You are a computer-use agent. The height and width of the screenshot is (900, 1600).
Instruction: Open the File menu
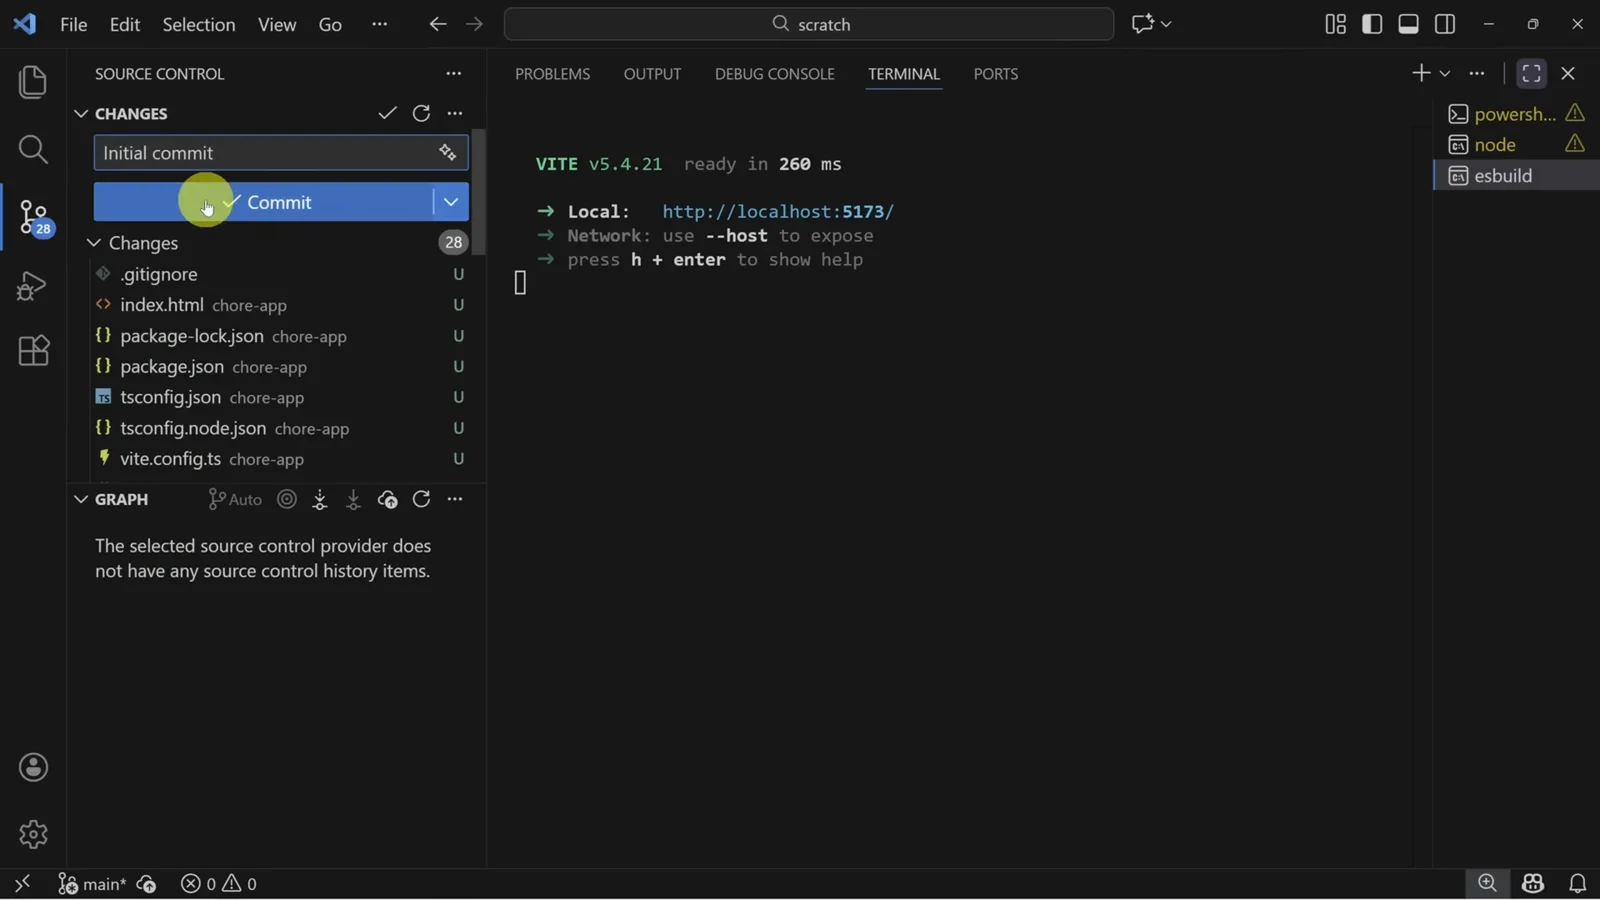click(74, 24)
